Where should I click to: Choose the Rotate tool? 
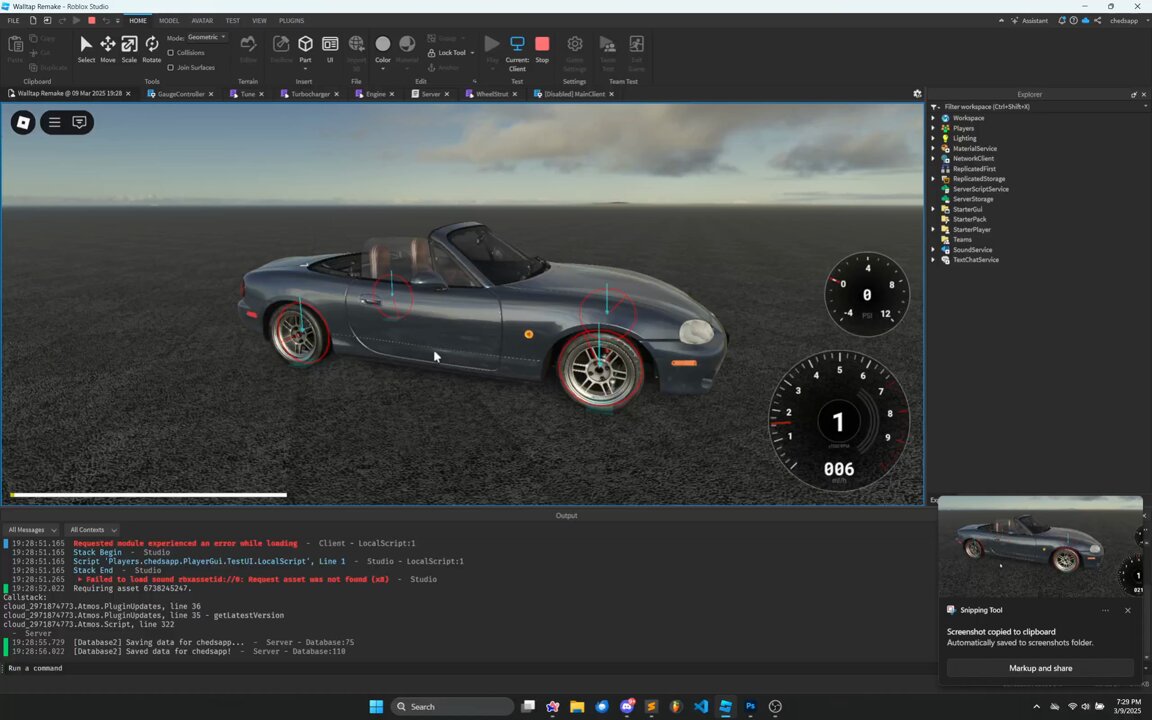pyautogui.click(x=151, y=49)
